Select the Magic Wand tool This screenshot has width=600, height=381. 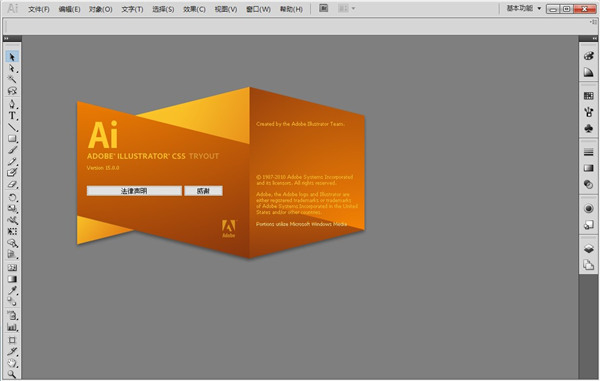pos(12,79)
